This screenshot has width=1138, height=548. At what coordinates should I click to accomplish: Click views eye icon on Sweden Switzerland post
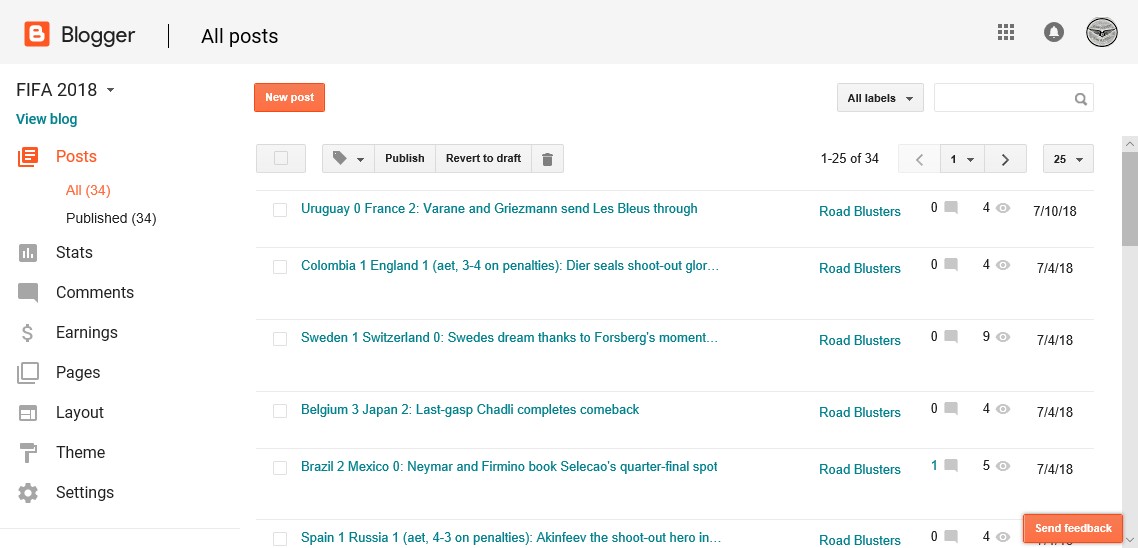coord(1003,337)
